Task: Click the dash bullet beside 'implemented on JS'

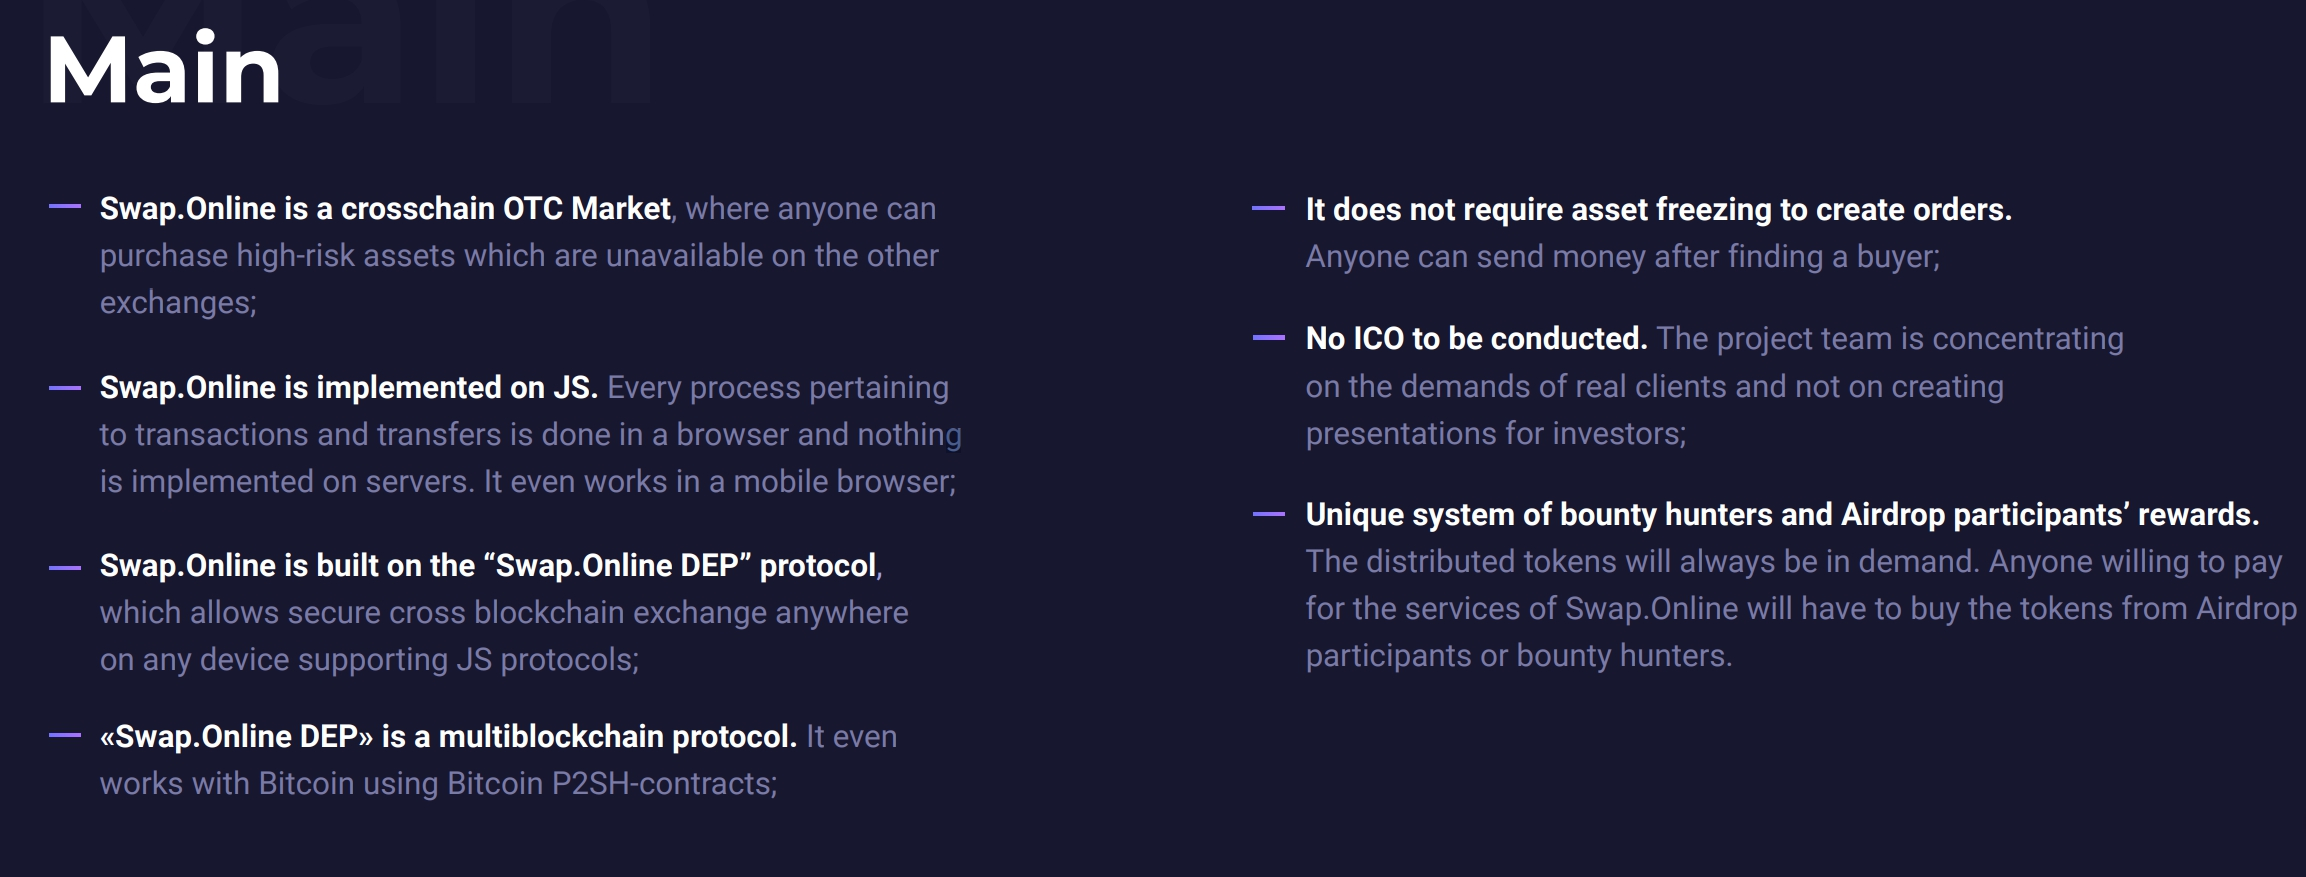Action: (65, 387)
